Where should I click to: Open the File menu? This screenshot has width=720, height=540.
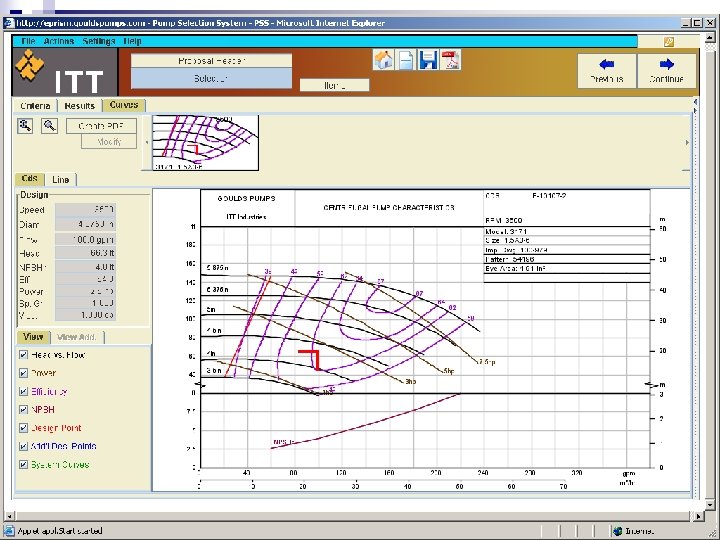[28, 41]
